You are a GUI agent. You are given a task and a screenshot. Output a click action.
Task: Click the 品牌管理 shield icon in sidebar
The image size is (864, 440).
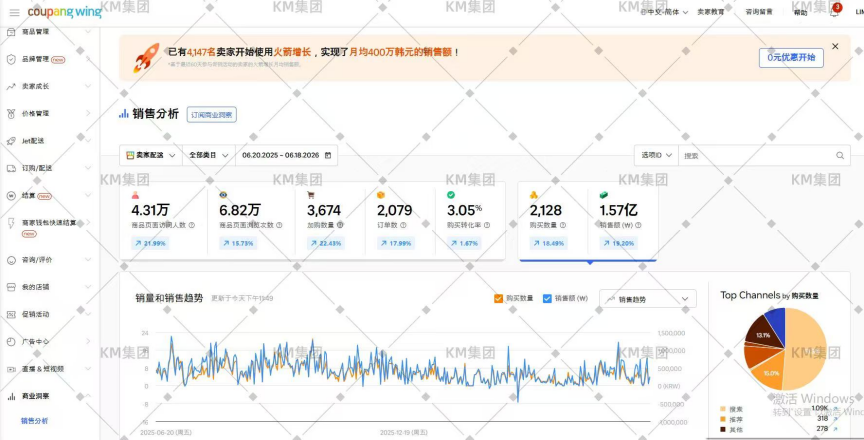11,59
